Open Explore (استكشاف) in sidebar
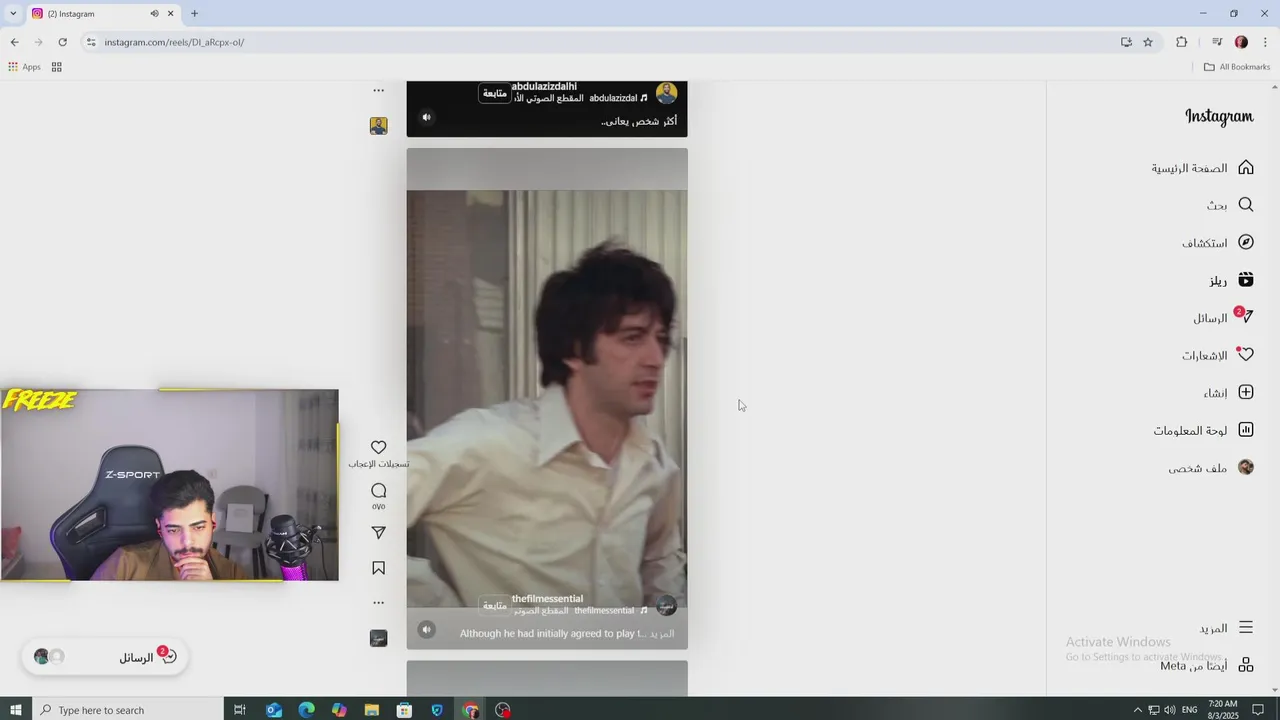The width and height of the screenshot is (1280, 720). pyautogui.click(x=1218, y=243)
